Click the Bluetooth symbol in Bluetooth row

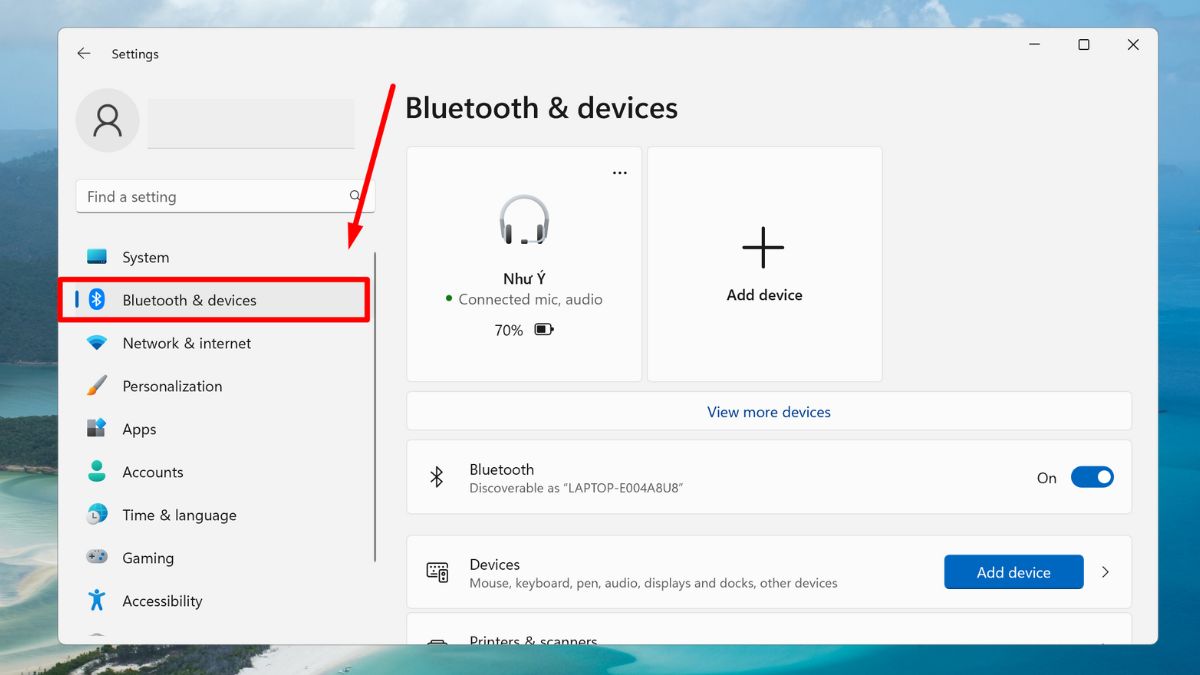tap(437, 477)
